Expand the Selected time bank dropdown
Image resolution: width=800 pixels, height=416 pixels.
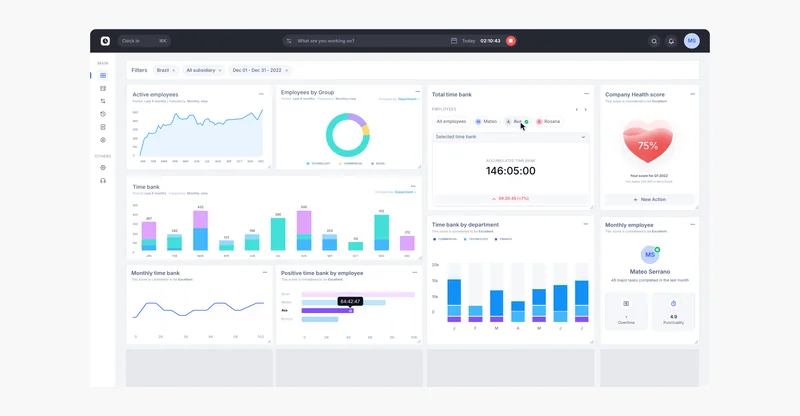point(511,137)
